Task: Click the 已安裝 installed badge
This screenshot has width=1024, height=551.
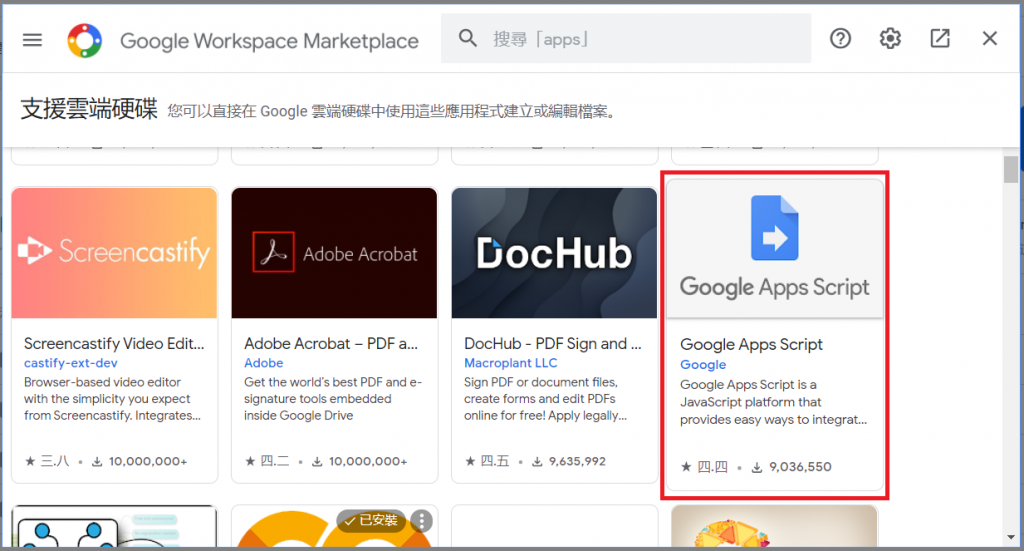Action: point(372,520)
